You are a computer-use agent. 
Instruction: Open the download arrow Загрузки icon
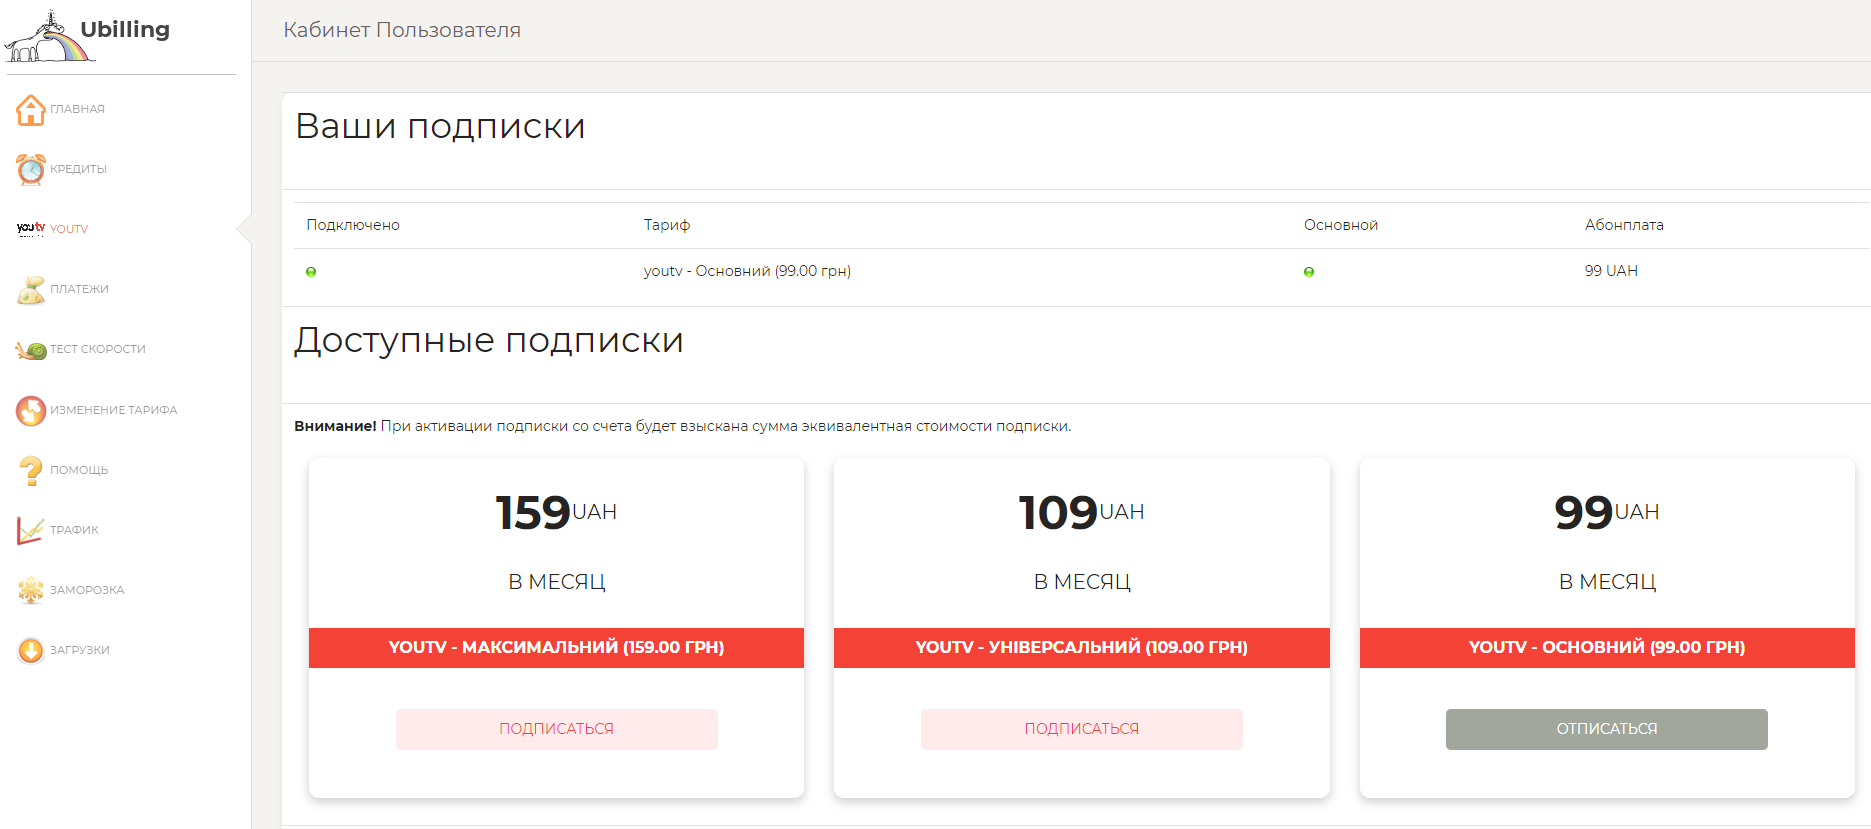[x=31, y=650]
